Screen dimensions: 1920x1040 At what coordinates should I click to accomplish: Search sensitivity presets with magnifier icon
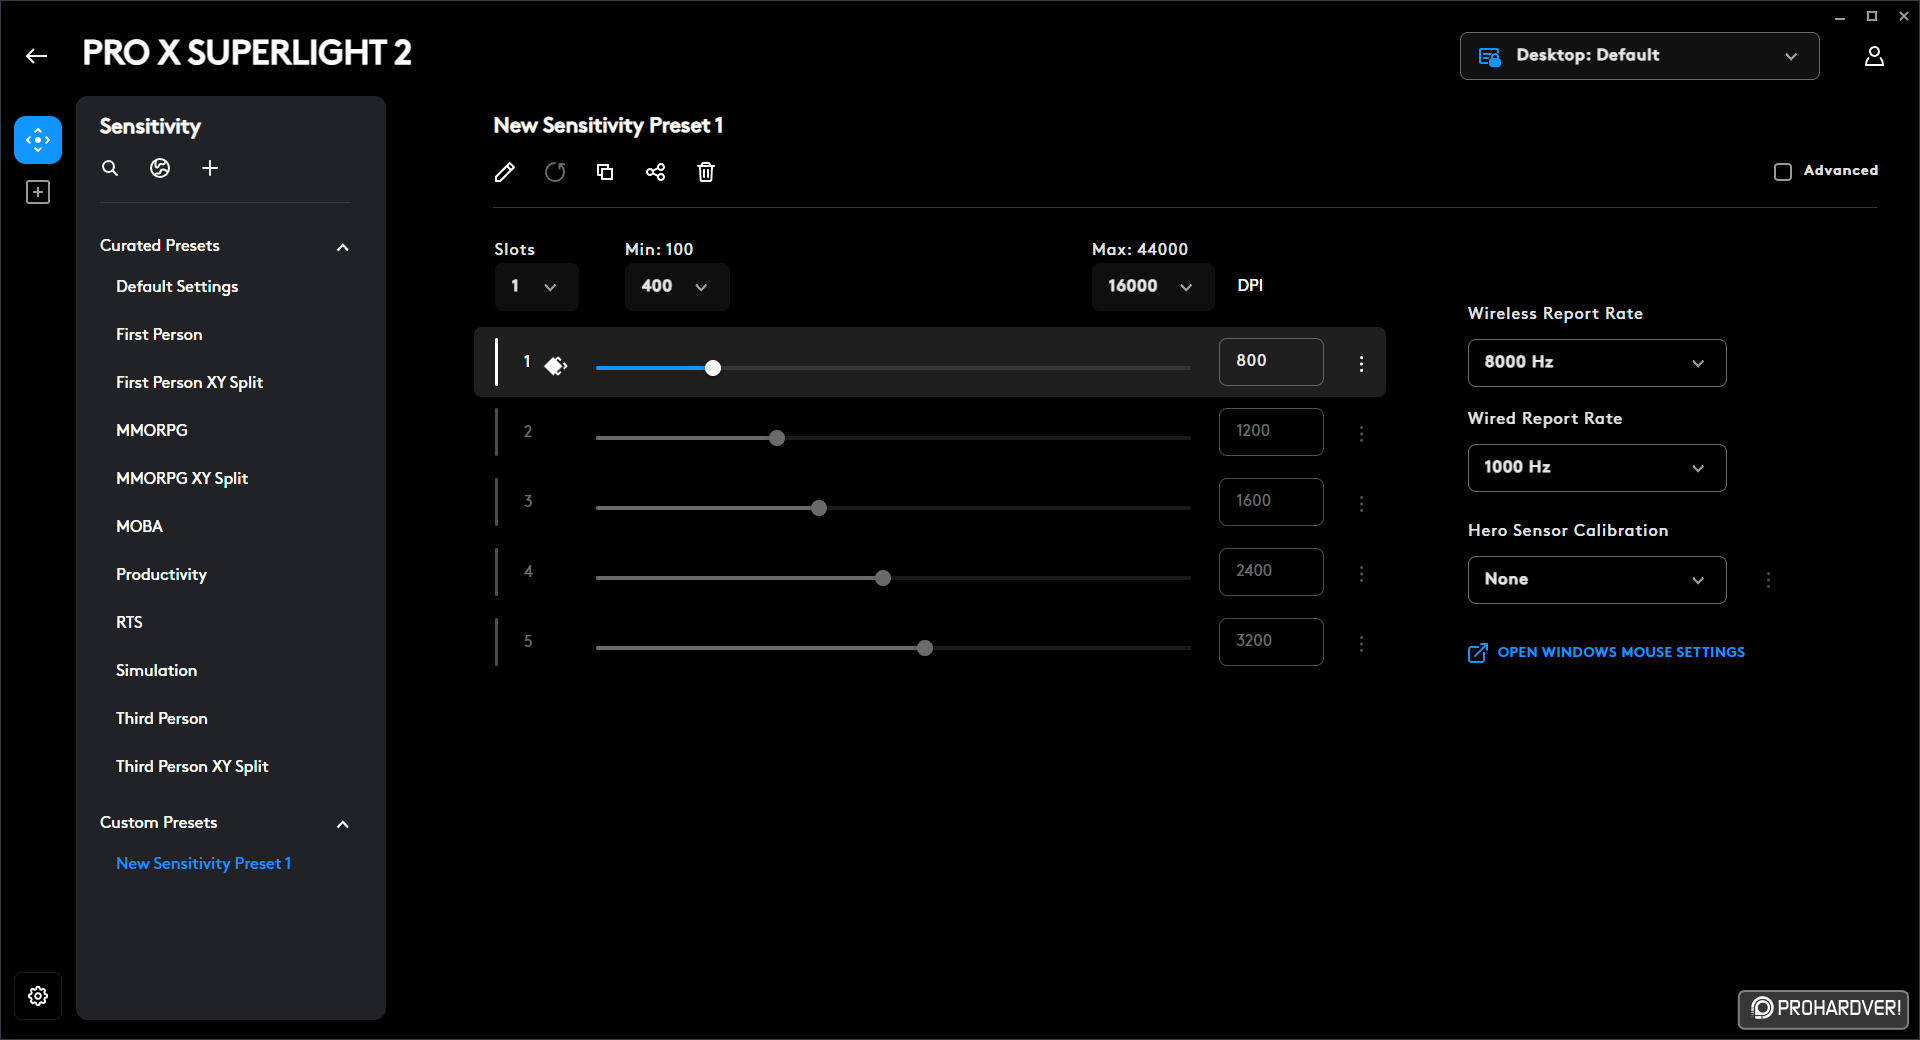pyautogui.click(x=110, y=168)
